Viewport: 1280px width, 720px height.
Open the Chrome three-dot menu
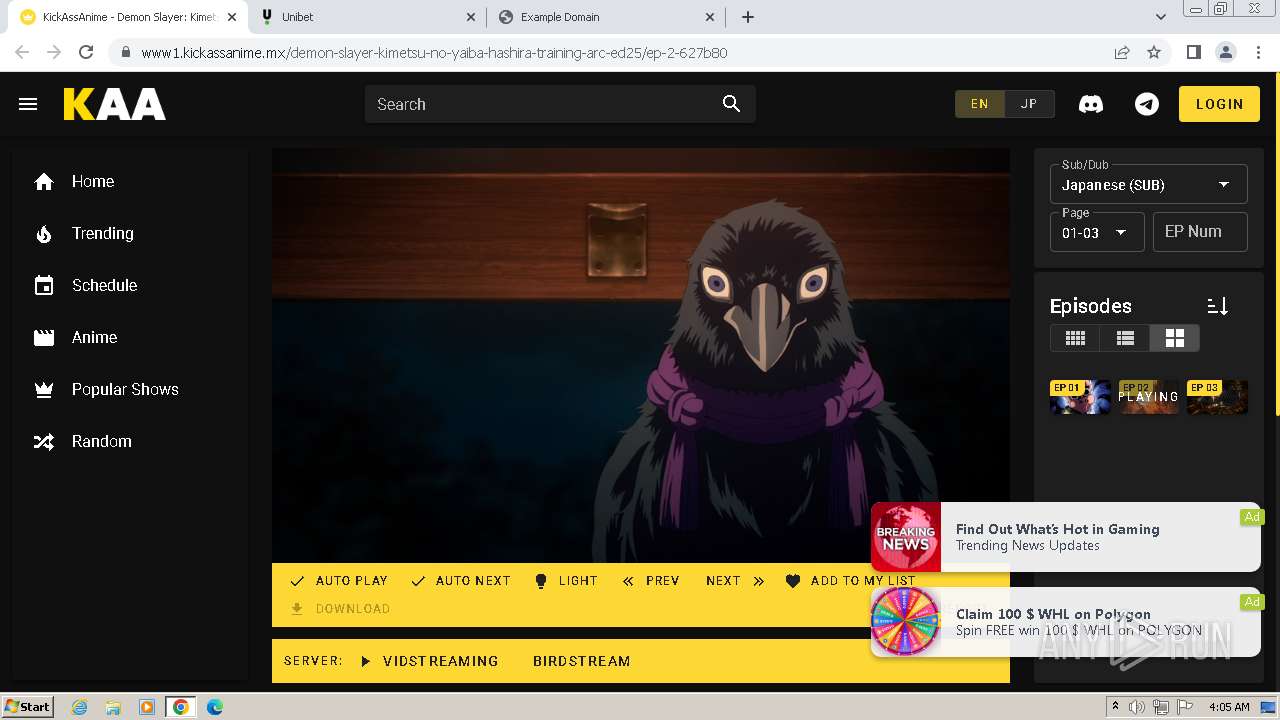(1257, 52)
